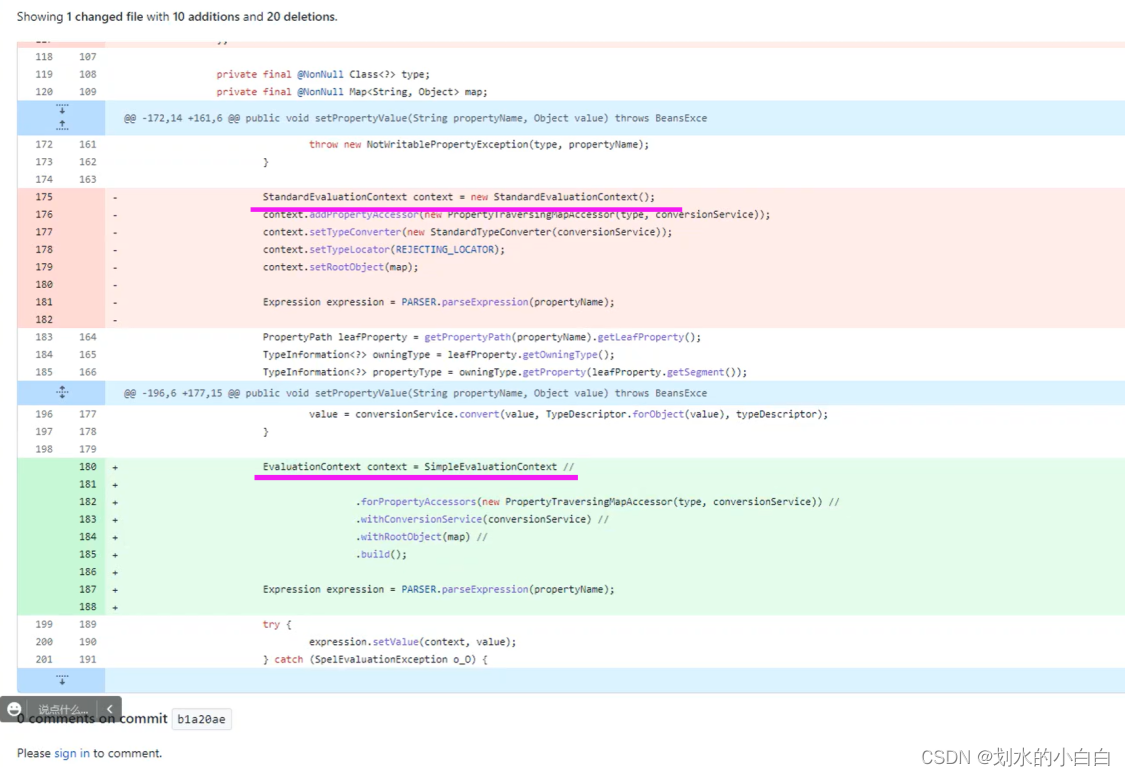Click 'try {' code line
The height and width of the screenshot is (776, 1125).
(x=277, y=625)
